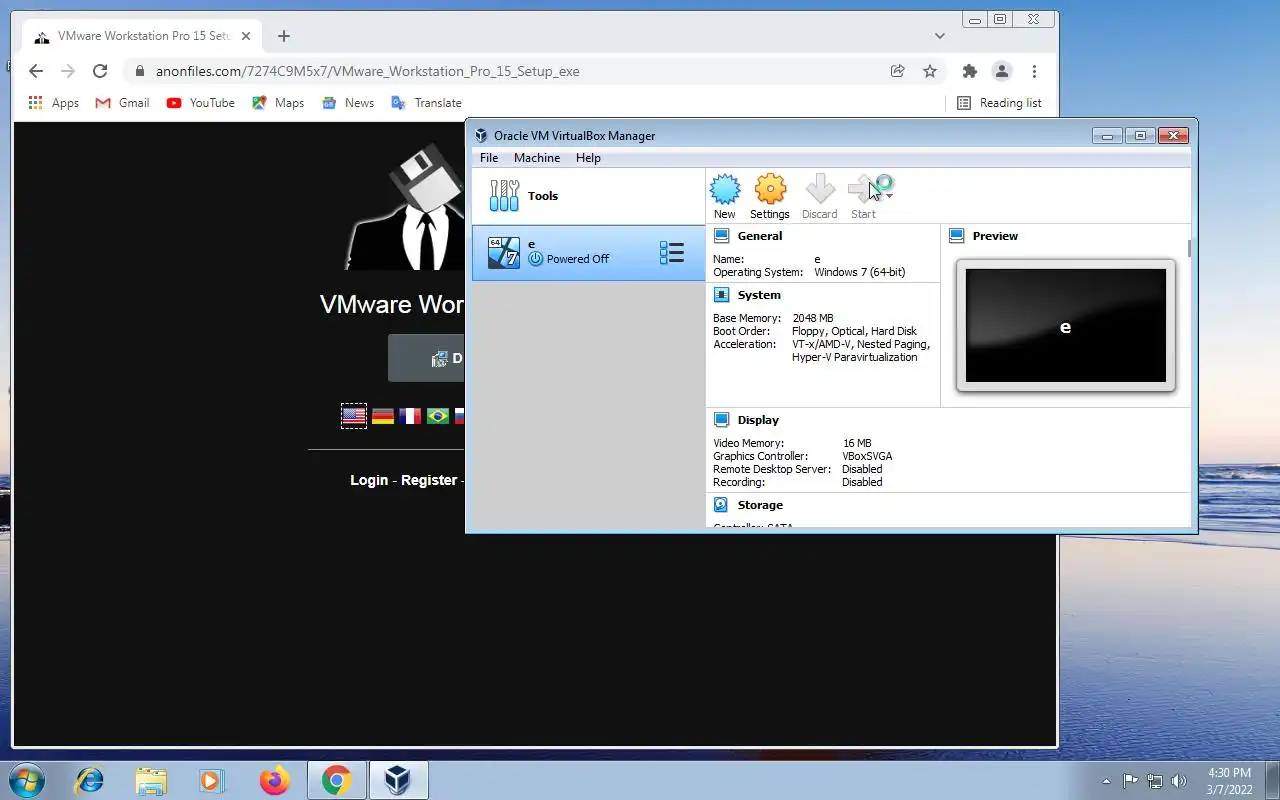Open Chrome extensions puzzle icon
This screenshot has height=800, width=1280.
point(969,71)
